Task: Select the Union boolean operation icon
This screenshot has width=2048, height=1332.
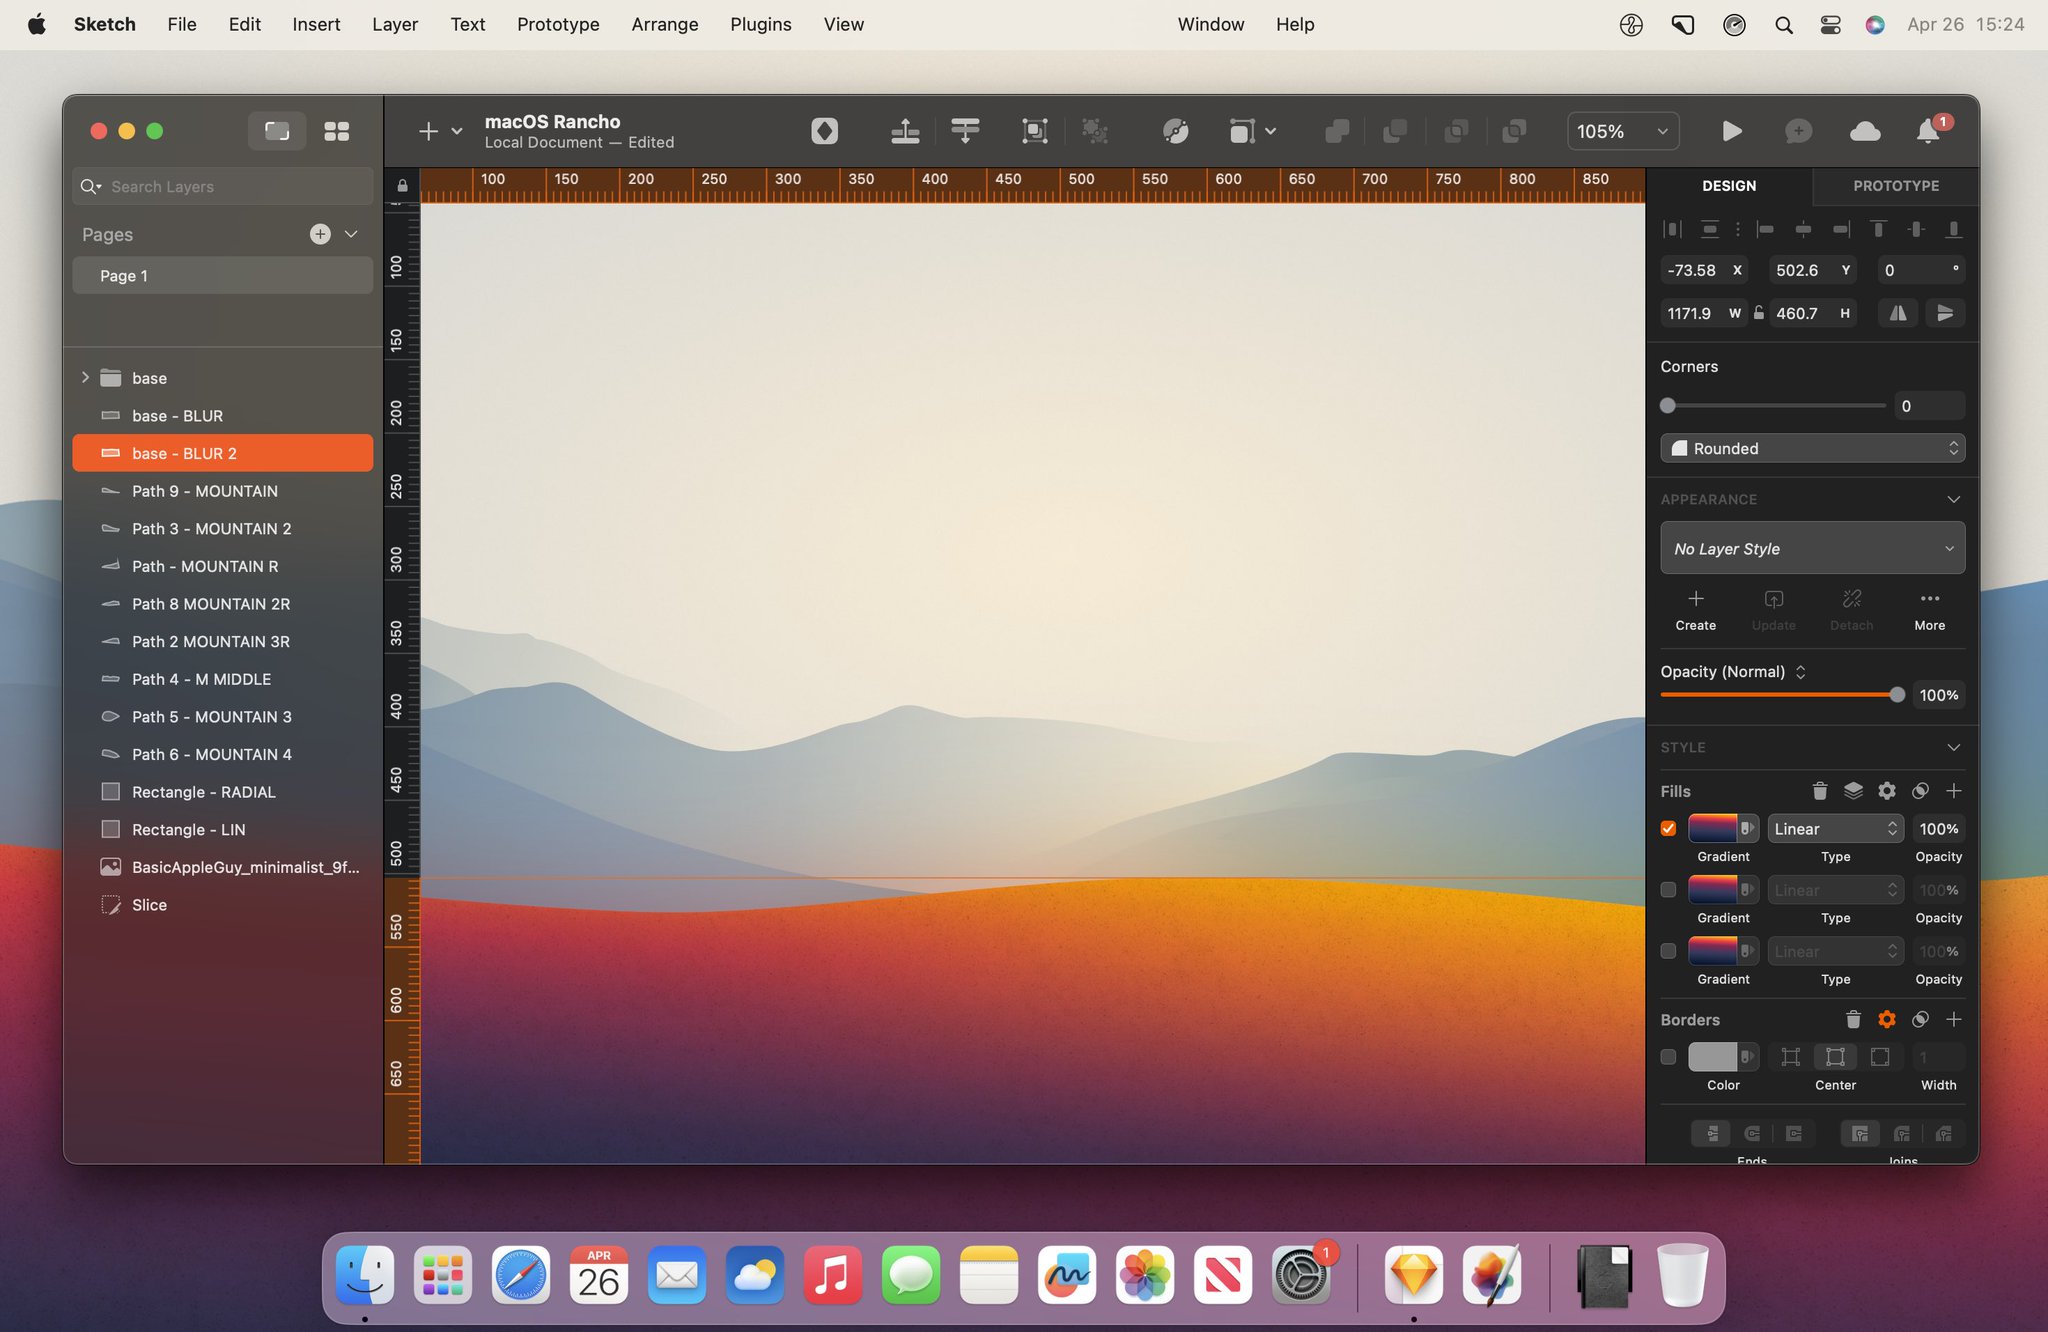Action: point(1337,131)
